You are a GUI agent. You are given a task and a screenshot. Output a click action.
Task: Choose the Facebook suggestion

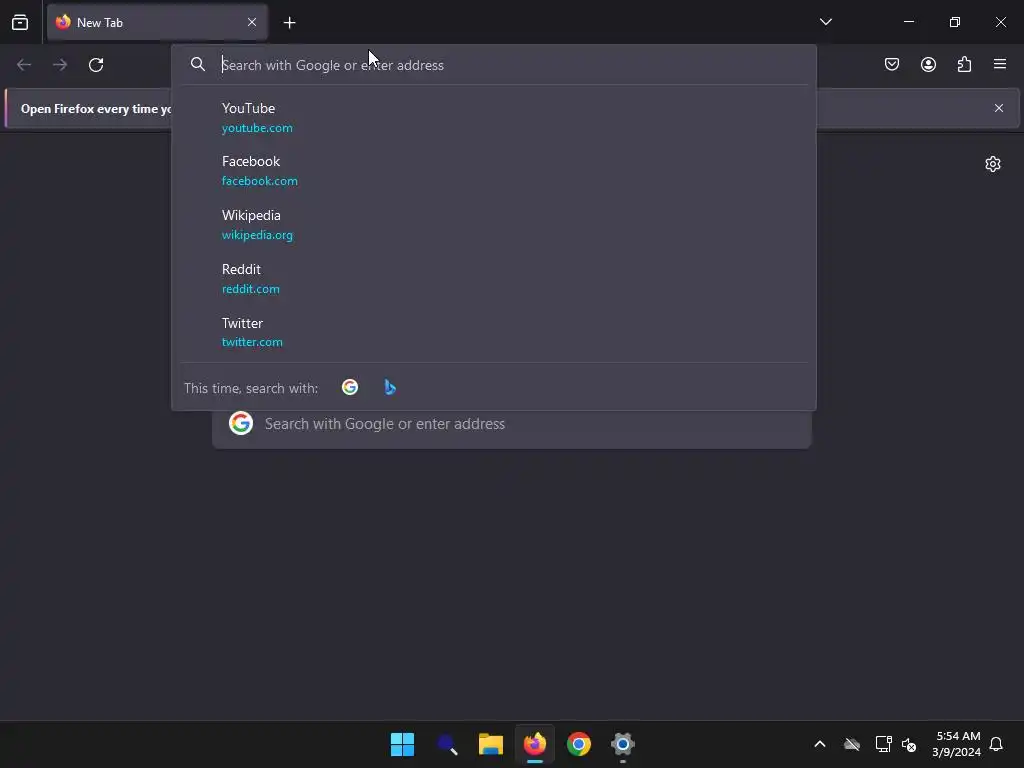(x=494, y=171)
